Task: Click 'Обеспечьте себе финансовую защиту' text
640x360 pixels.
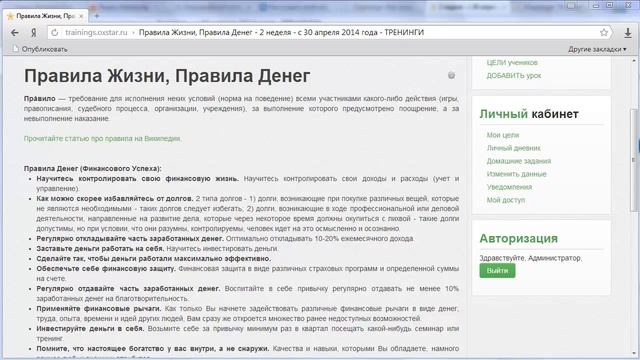Action: pyautogui.click(x=106, y=269)
